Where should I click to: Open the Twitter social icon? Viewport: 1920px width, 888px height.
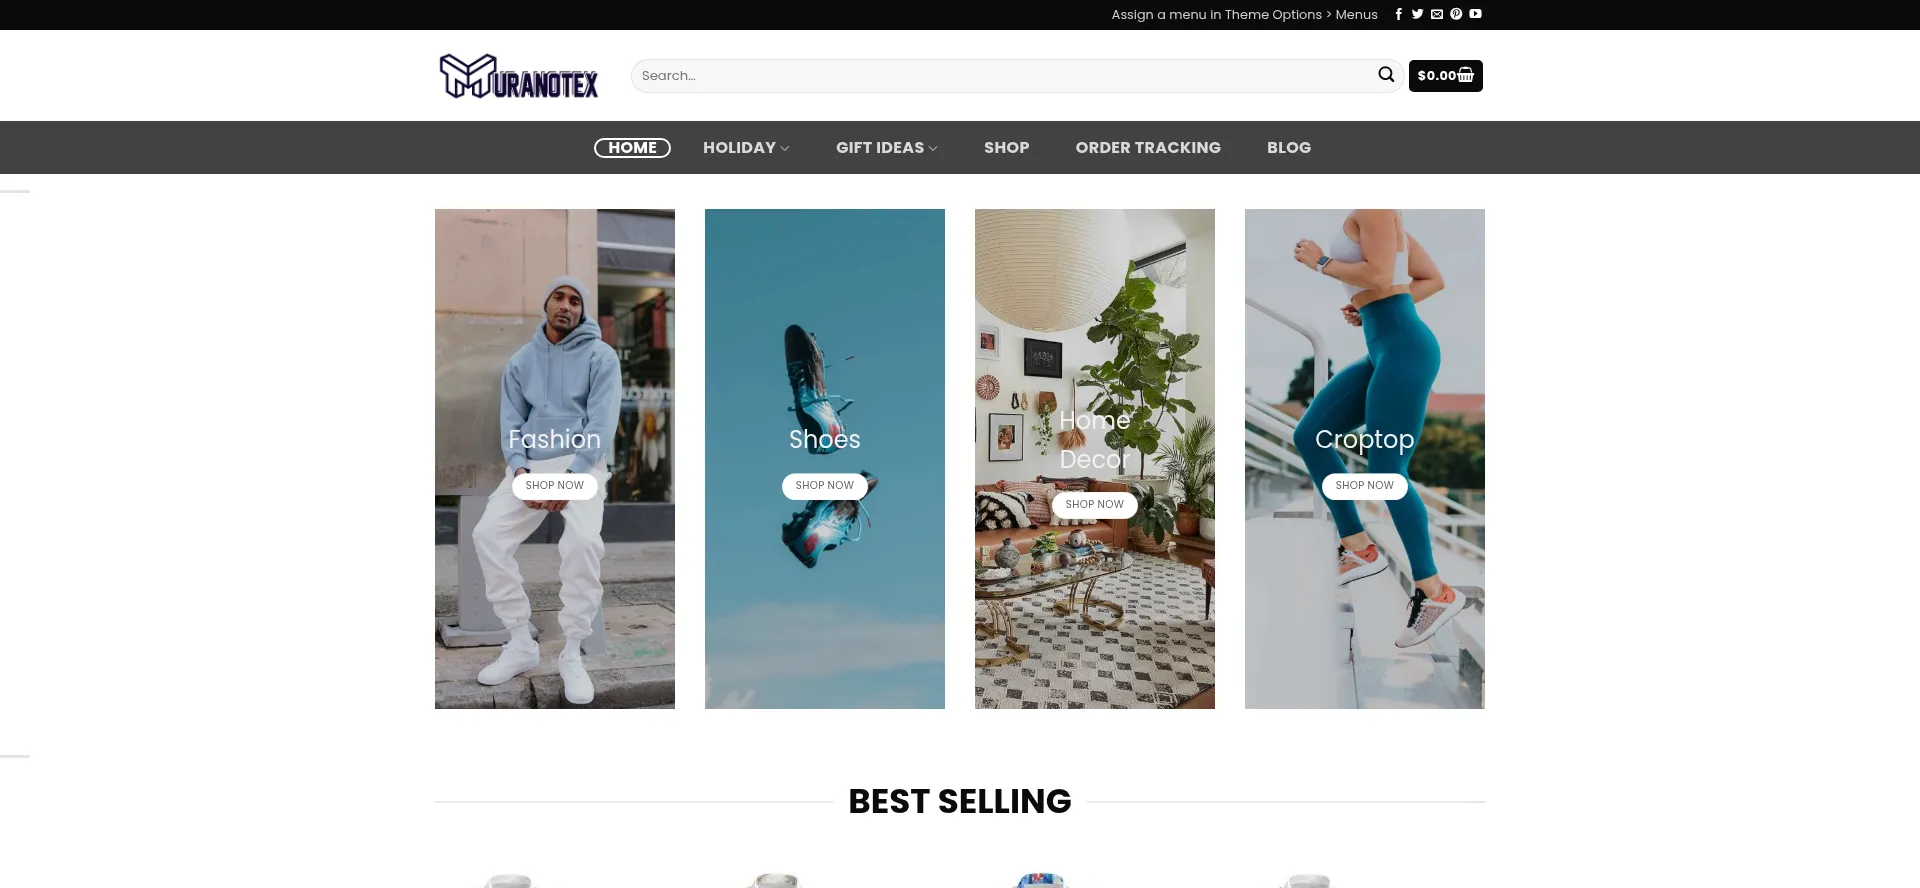(x=1417, y=14)
